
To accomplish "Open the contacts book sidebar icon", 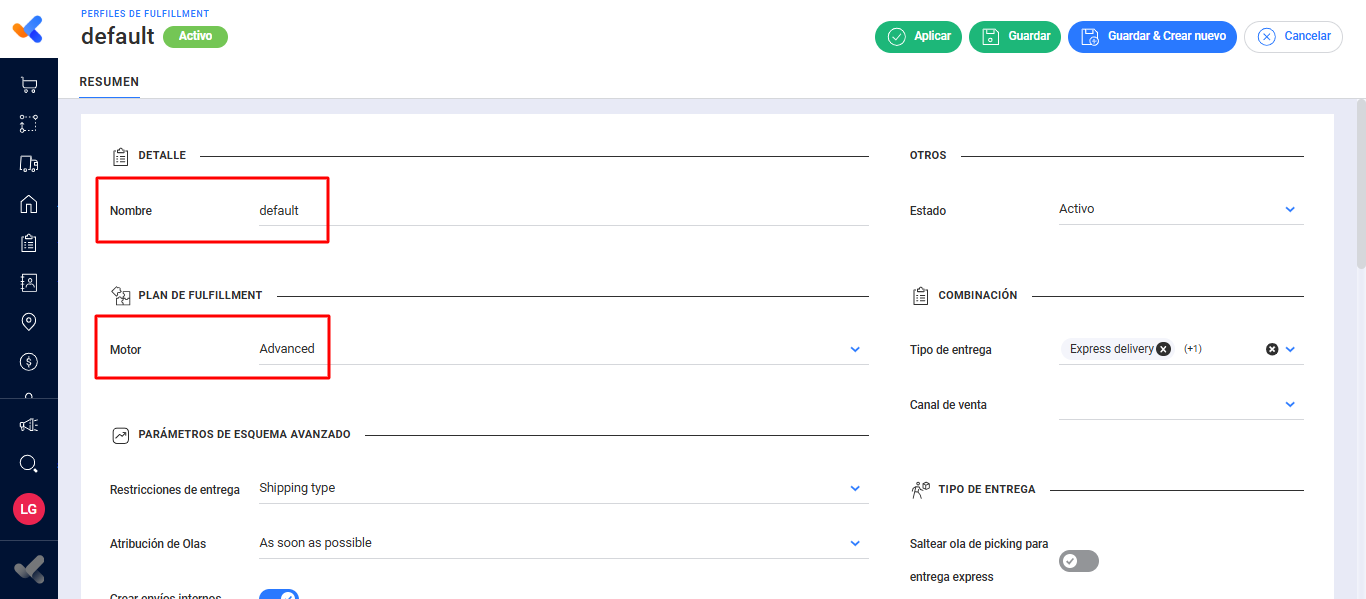I will 29,282.
